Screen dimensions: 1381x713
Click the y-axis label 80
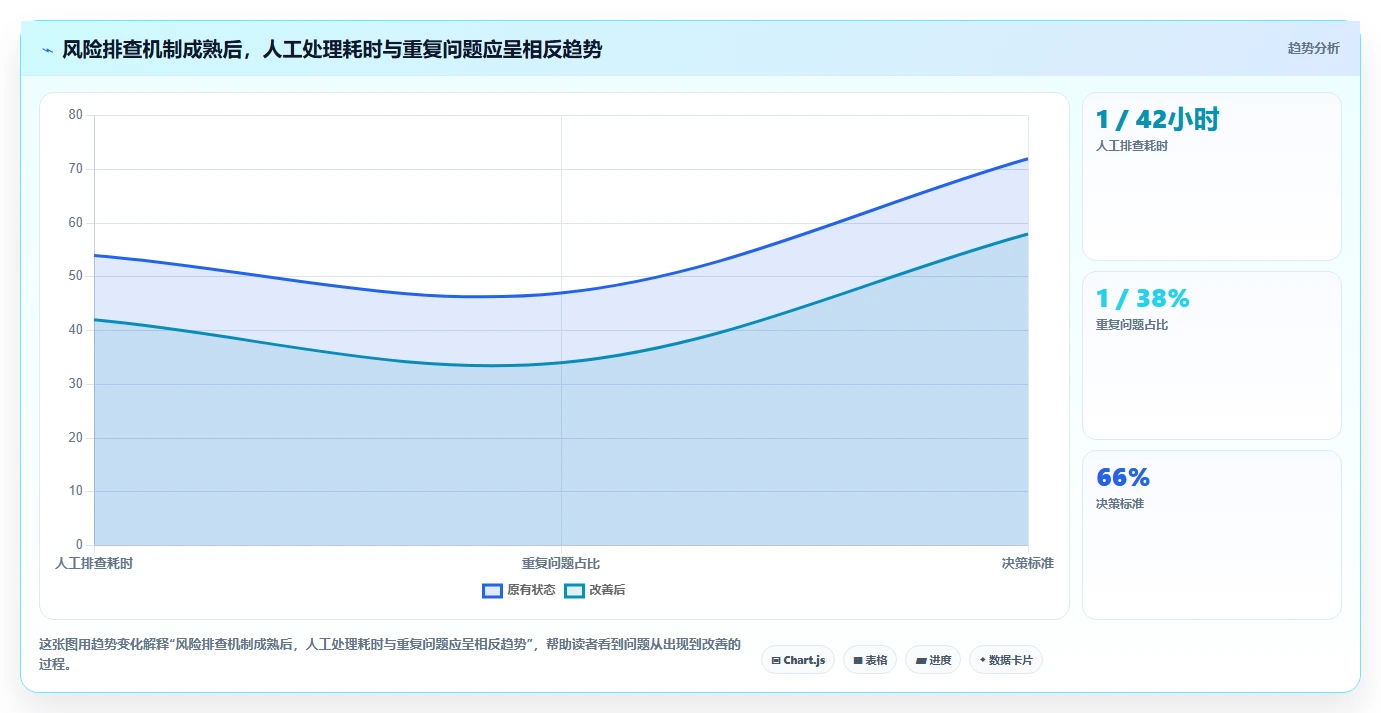[76, 115]
